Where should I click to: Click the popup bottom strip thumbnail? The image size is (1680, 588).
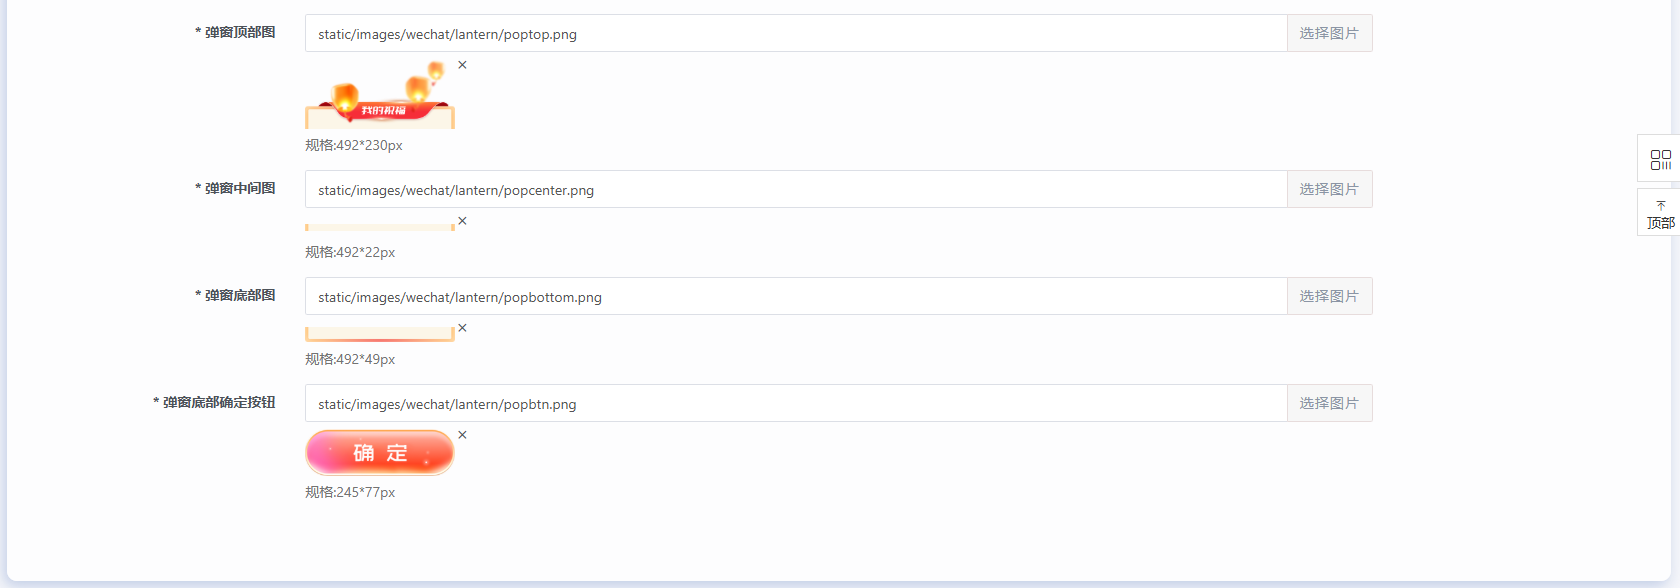coord(380,334)
